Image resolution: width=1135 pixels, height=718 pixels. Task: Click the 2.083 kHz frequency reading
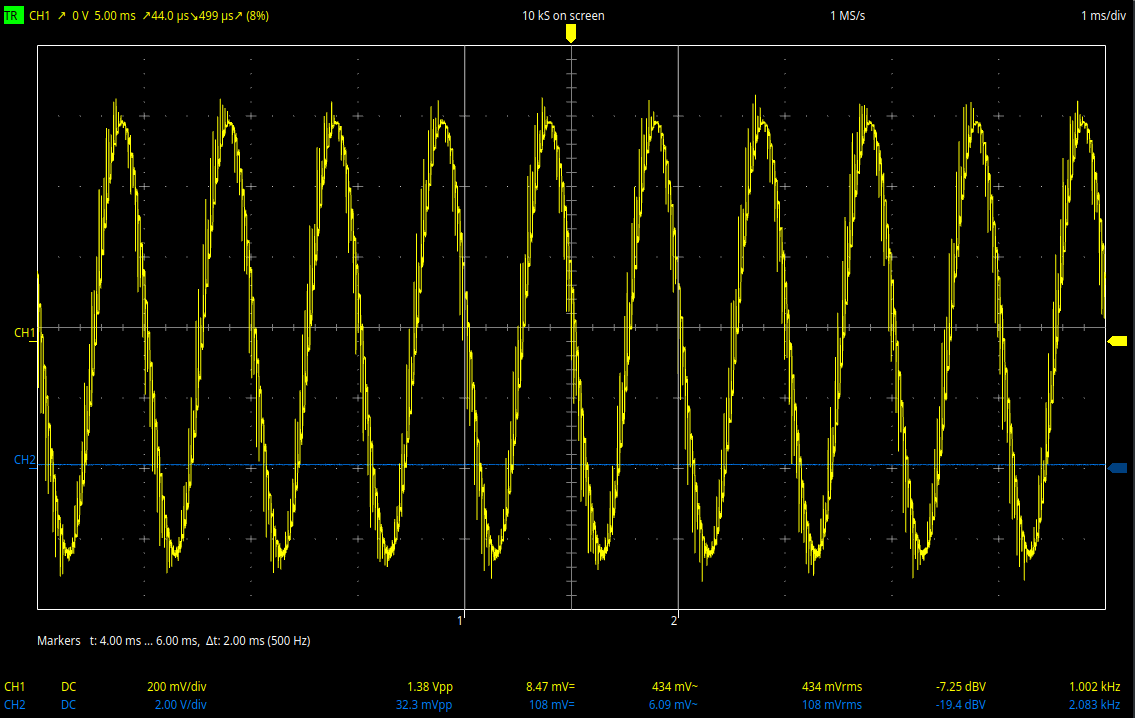point(1094,705)
